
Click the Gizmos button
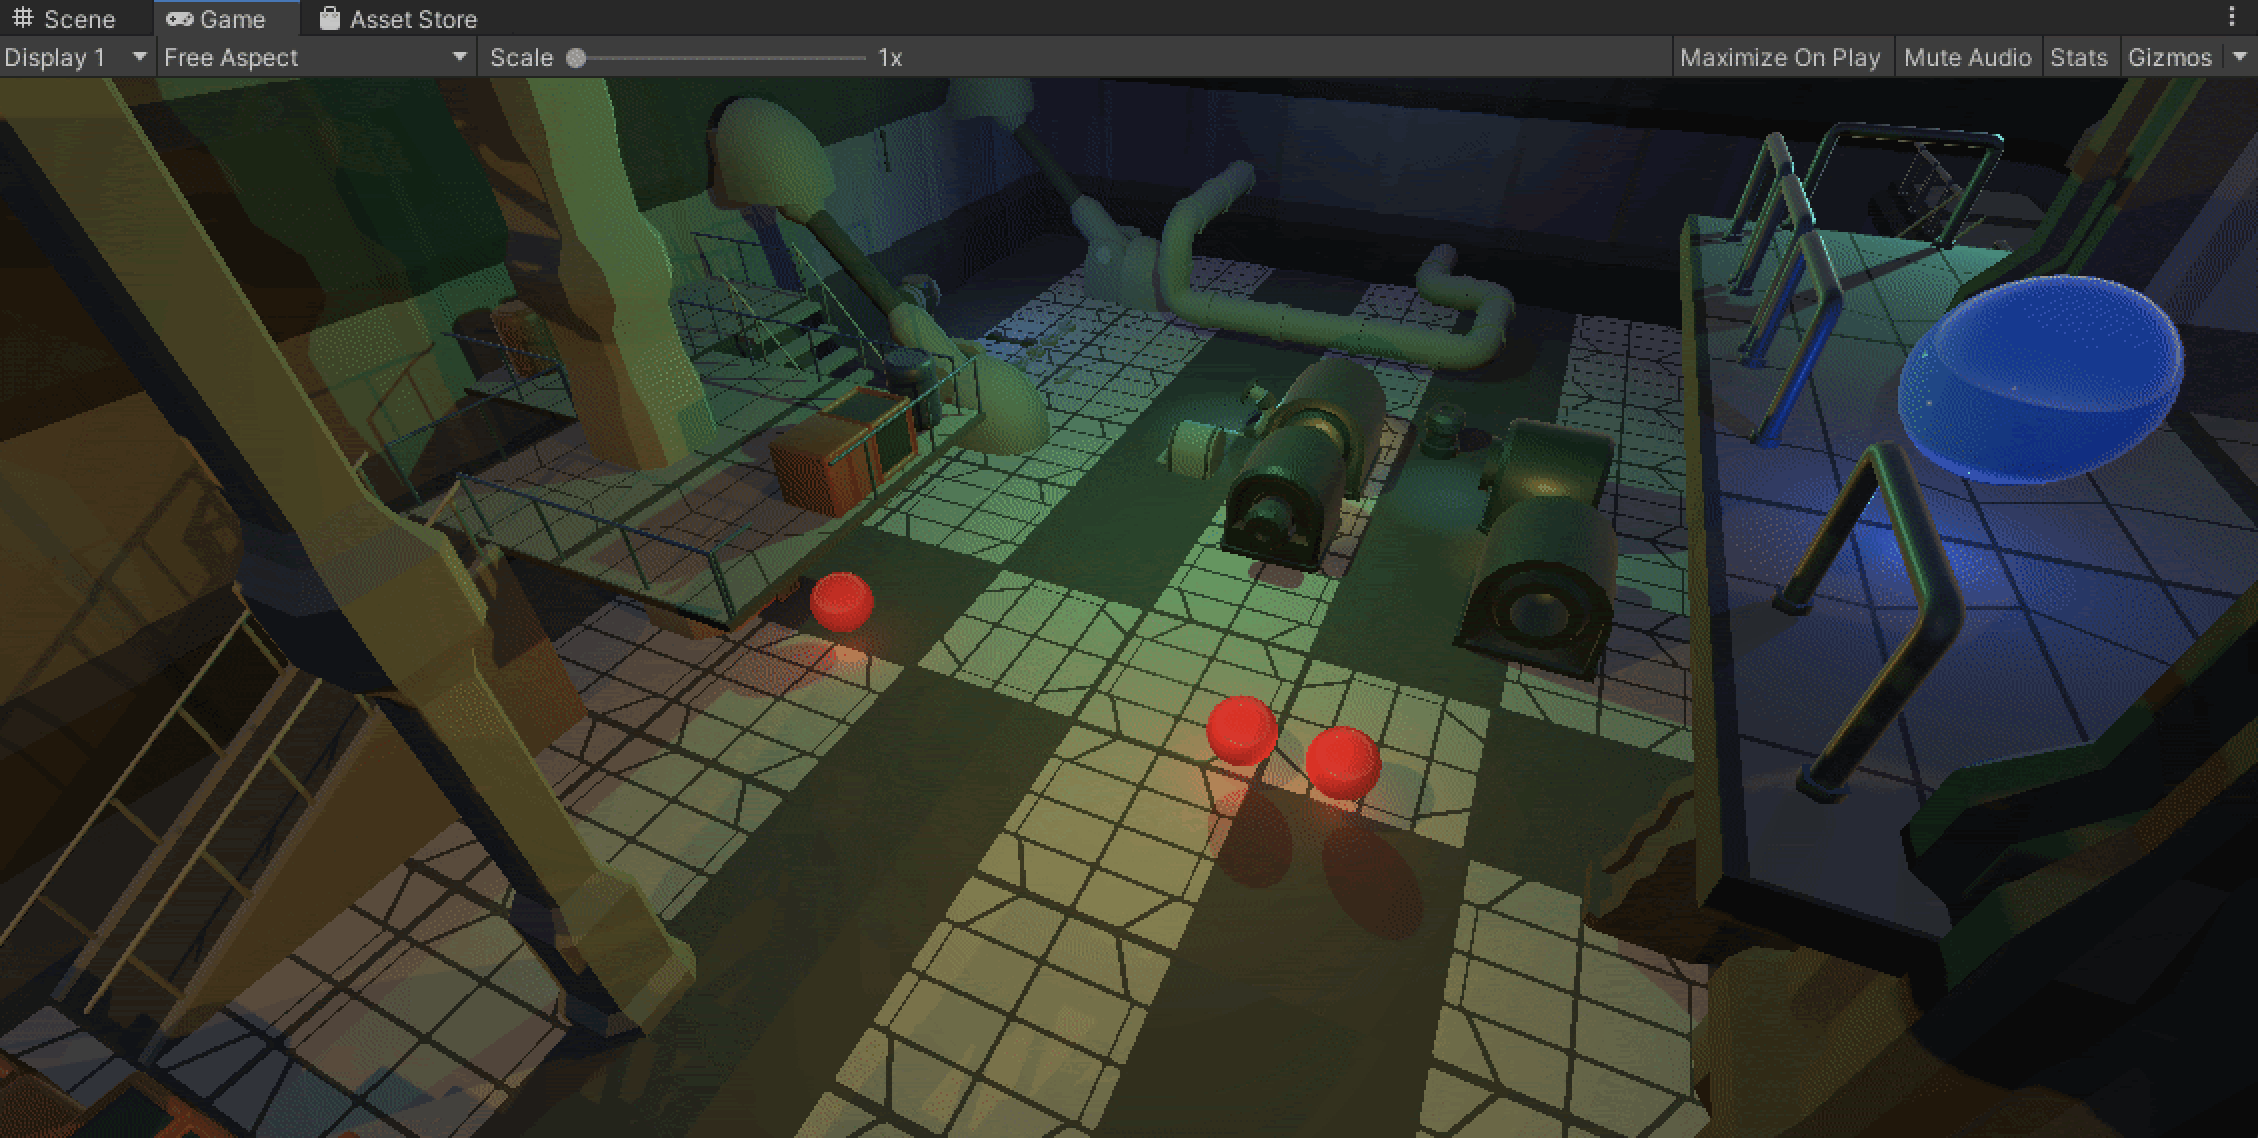pos(2168,58)
